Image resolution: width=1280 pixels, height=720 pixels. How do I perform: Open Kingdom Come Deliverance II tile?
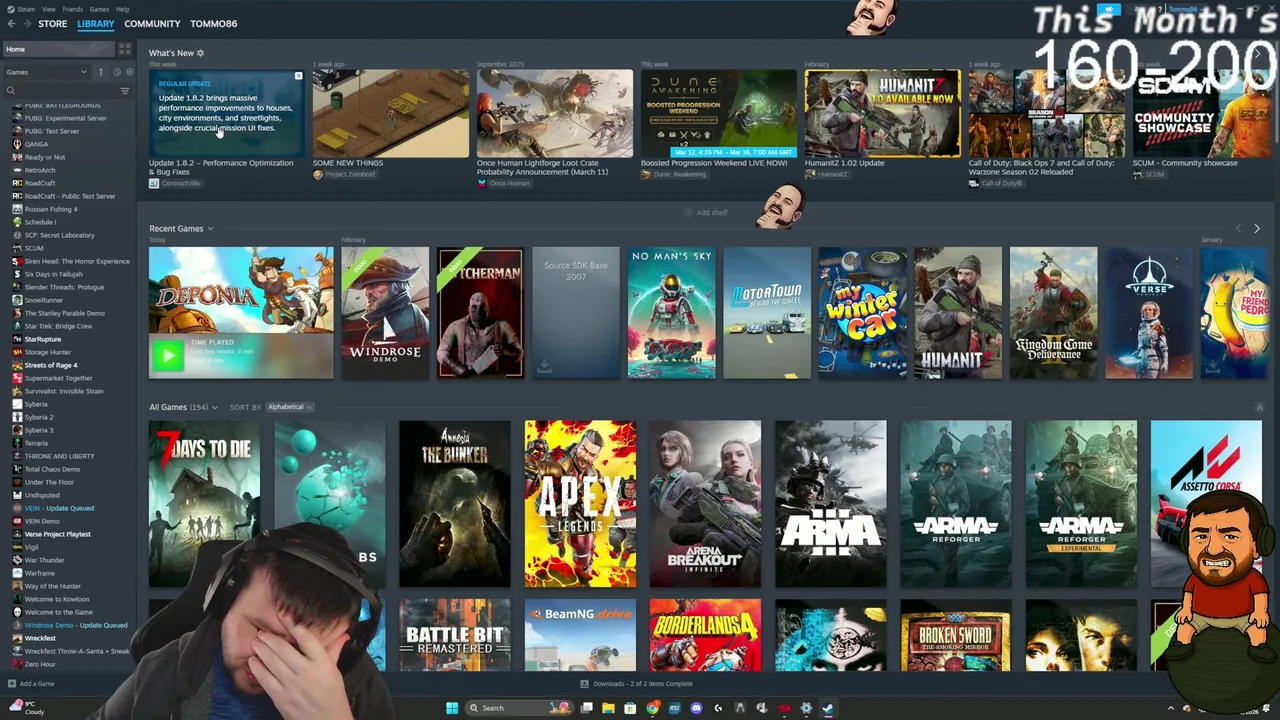point(1054,313)
